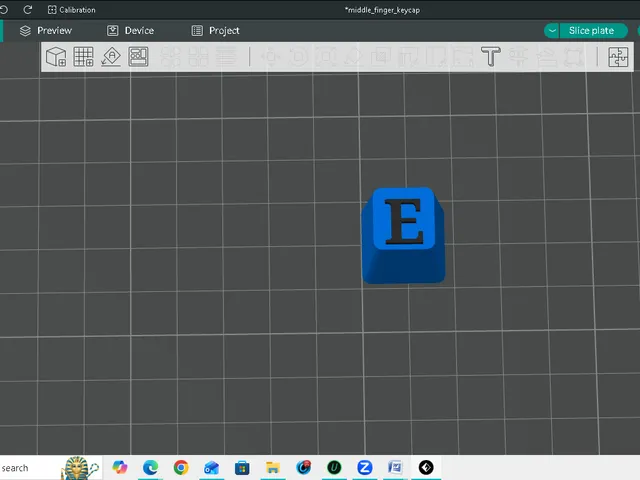The width and height of the screenshot is (640, 480).
Task: Open the Calibration menu
Action: pos(71,10)
